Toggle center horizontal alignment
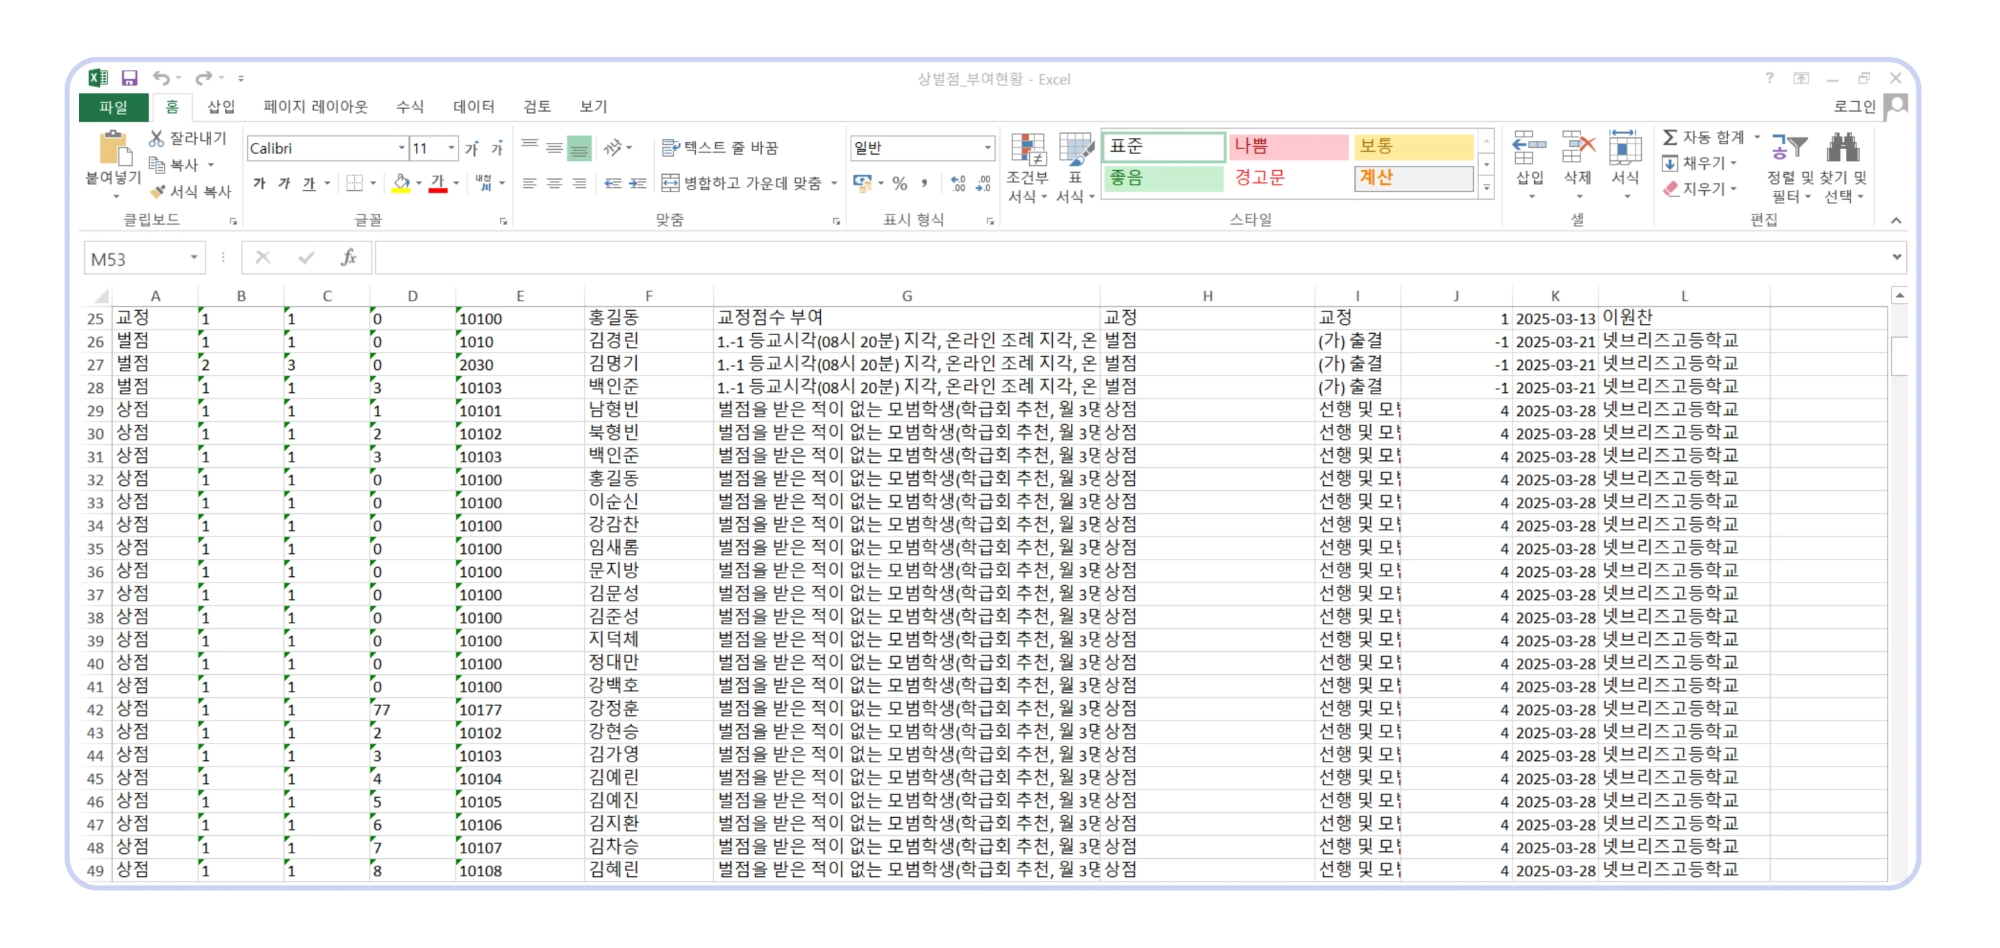 point(554,183)
